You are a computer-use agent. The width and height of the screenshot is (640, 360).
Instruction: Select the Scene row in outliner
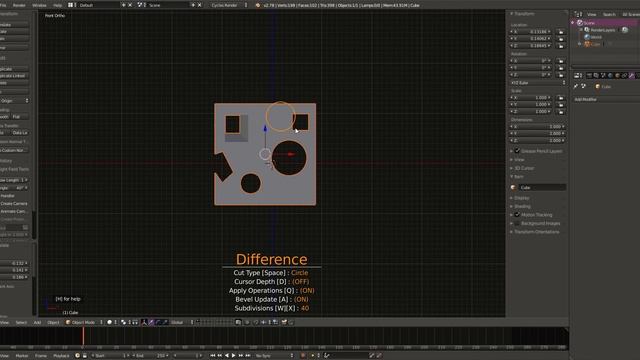pyautogui.click(x=606, y=23)
